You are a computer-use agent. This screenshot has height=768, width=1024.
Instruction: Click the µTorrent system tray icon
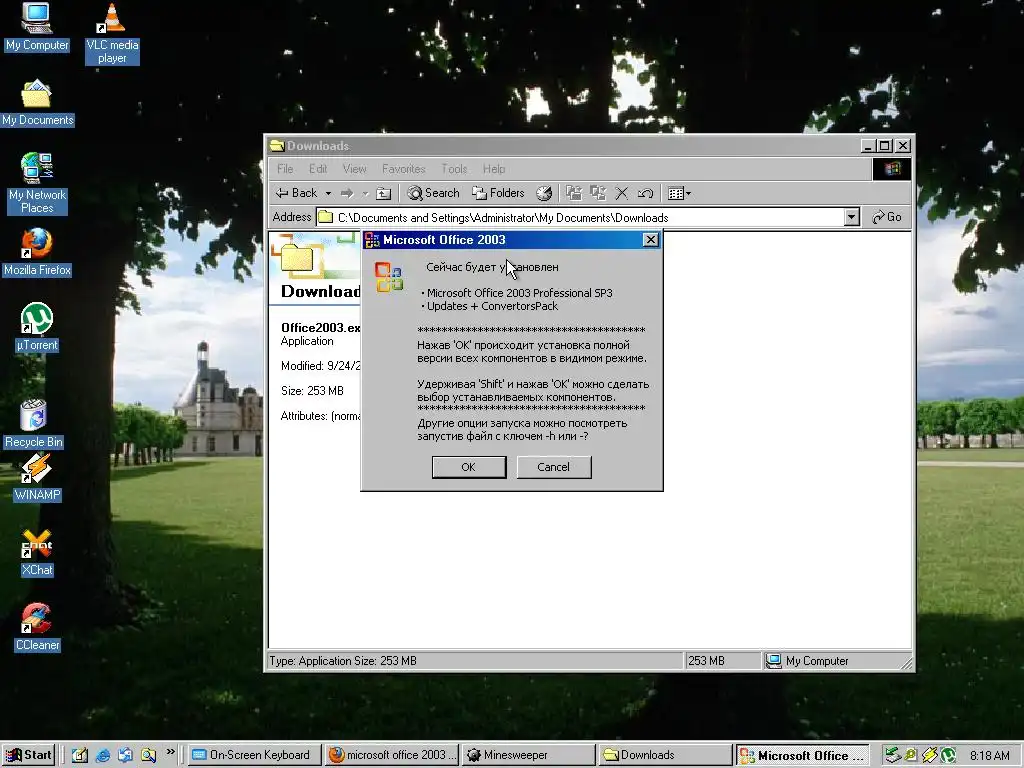tap(948, 756)
